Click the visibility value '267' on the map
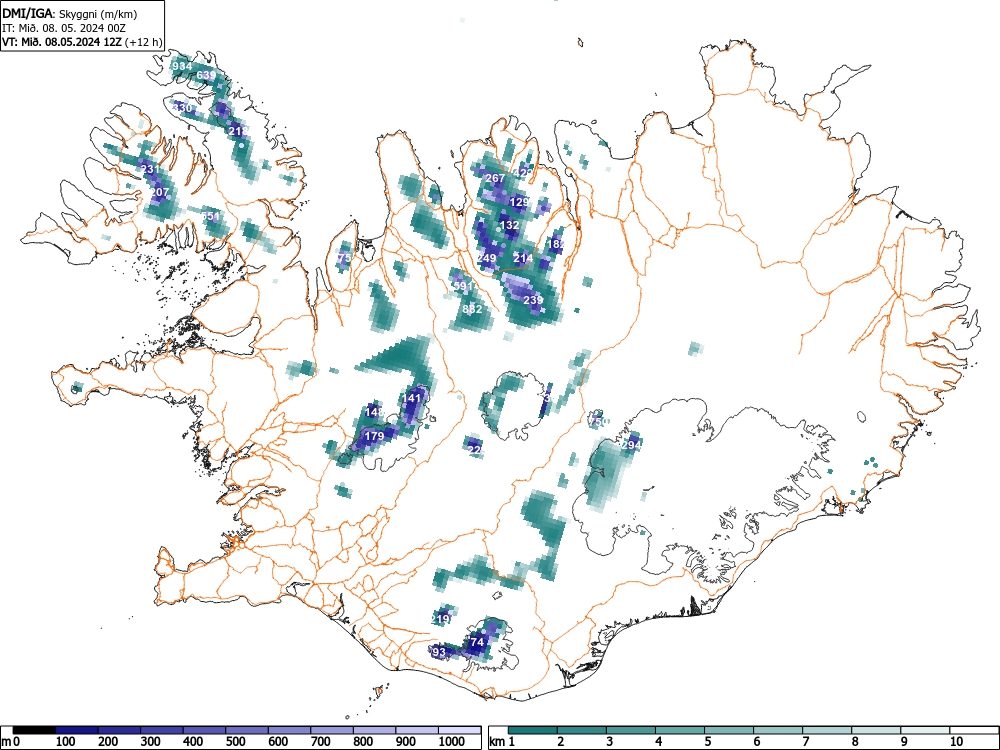 point(496,178)
